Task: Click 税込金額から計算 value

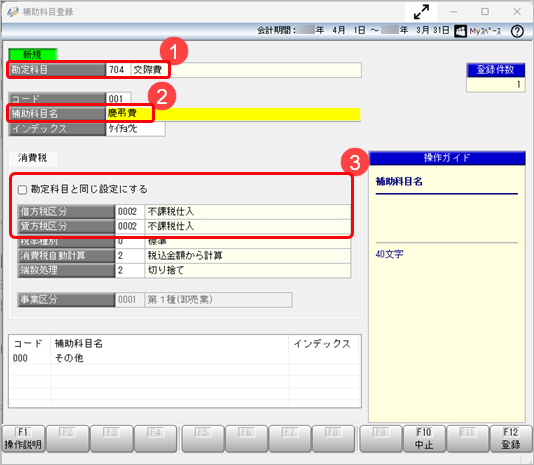Action: point(185,255)
